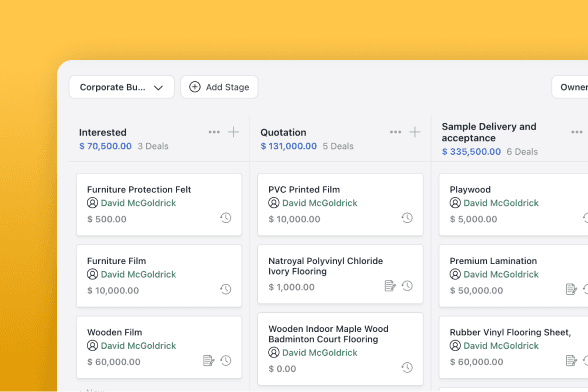
Task: Click the Quotation stage heading
Action: [x=284, y=132]
